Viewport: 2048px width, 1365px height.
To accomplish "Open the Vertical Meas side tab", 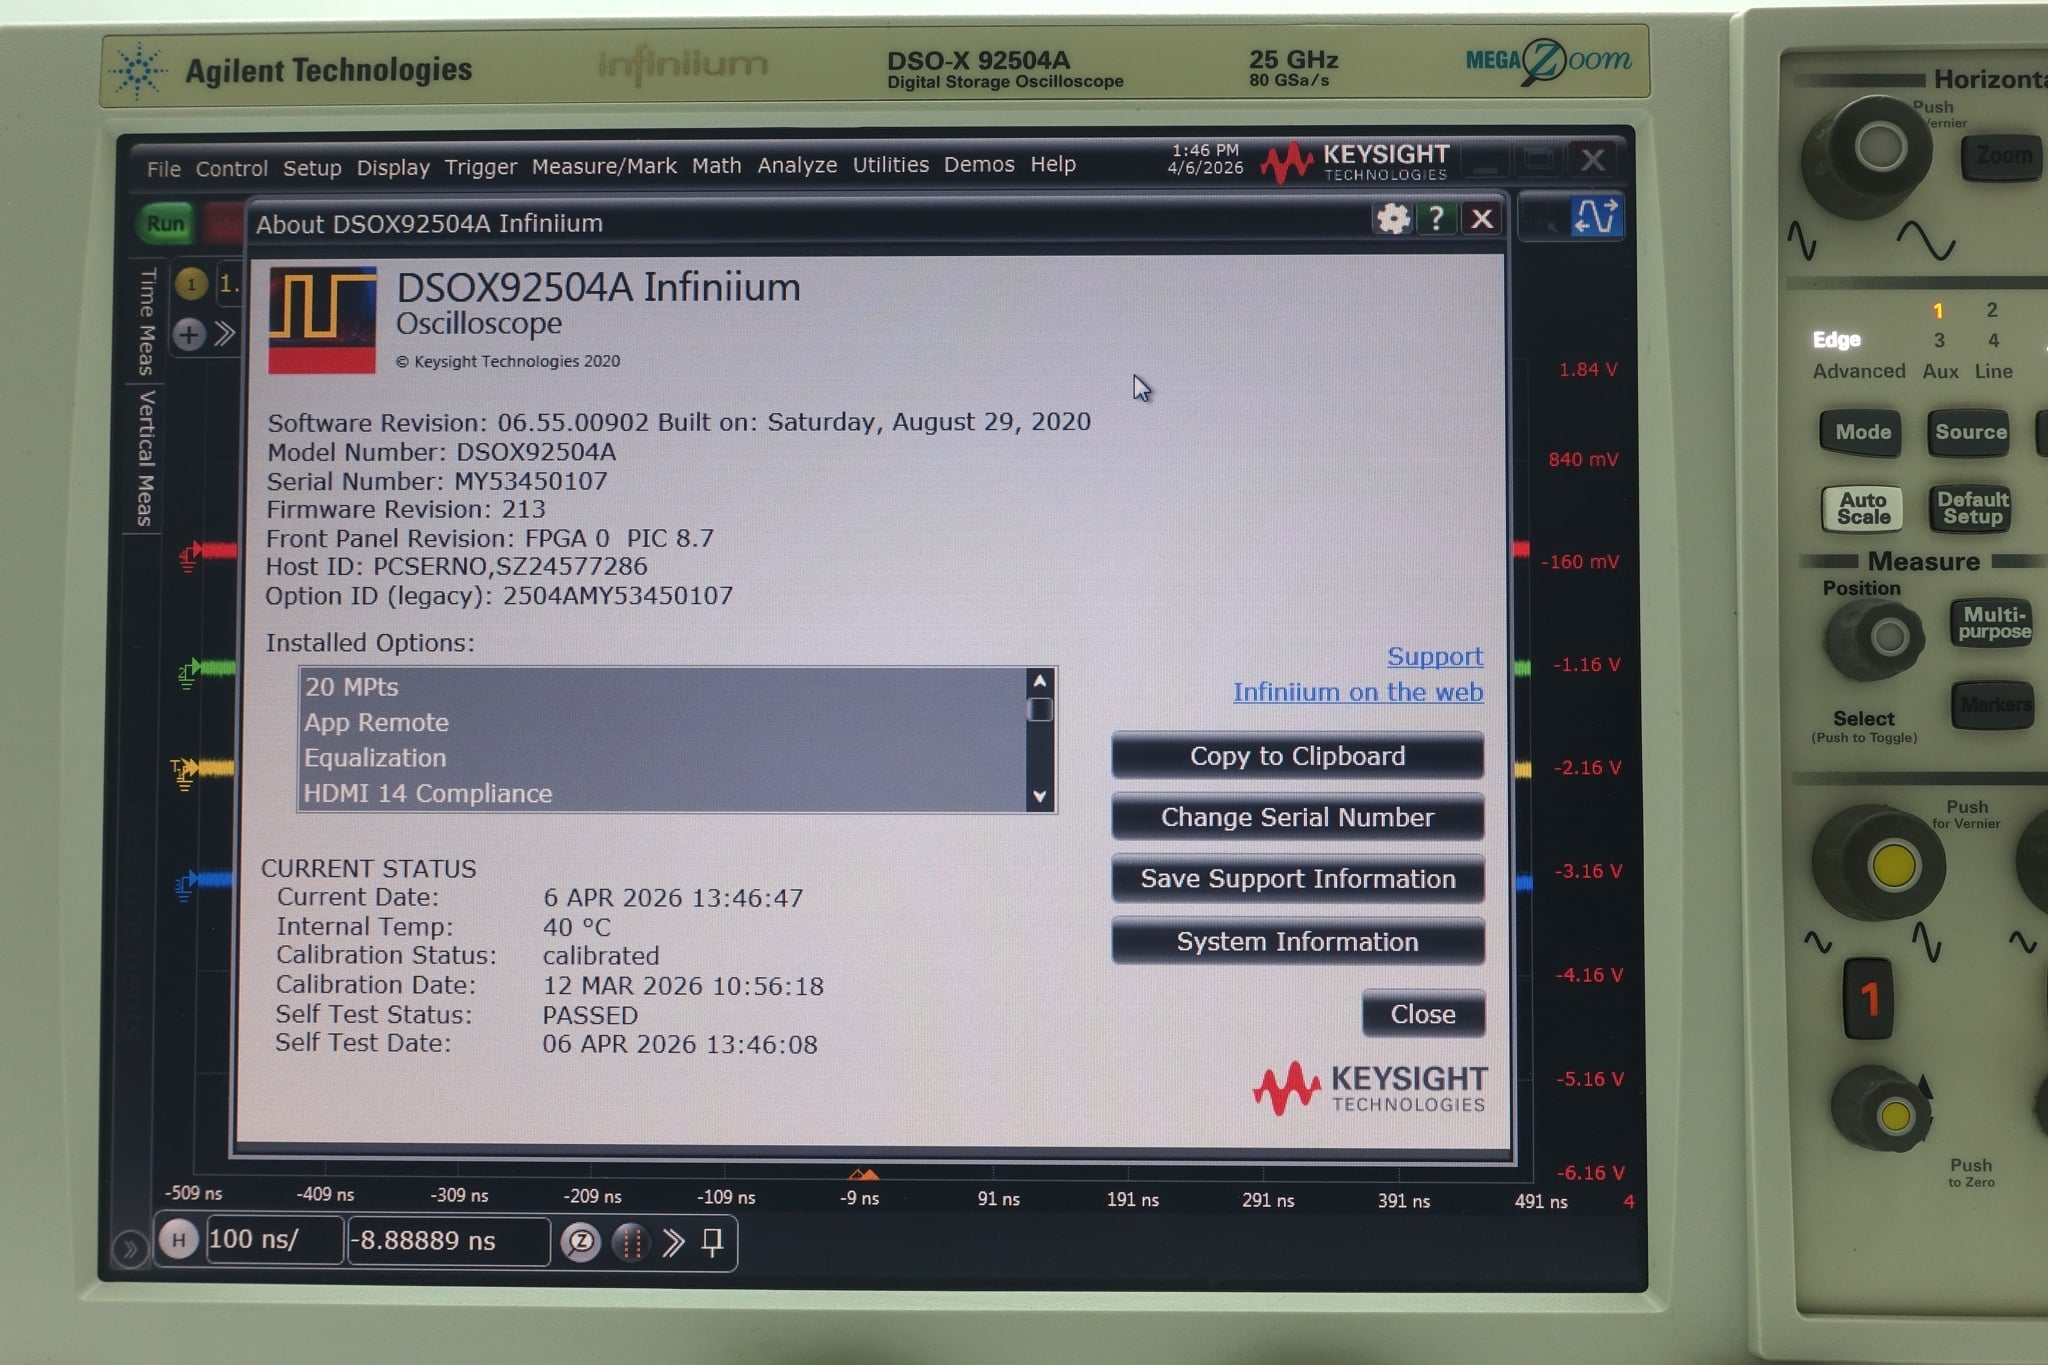I will 146,459.
